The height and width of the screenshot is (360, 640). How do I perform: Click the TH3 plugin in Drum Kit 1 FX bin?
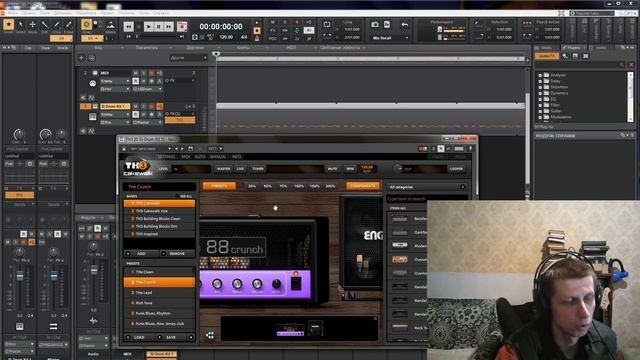[180, 120]
